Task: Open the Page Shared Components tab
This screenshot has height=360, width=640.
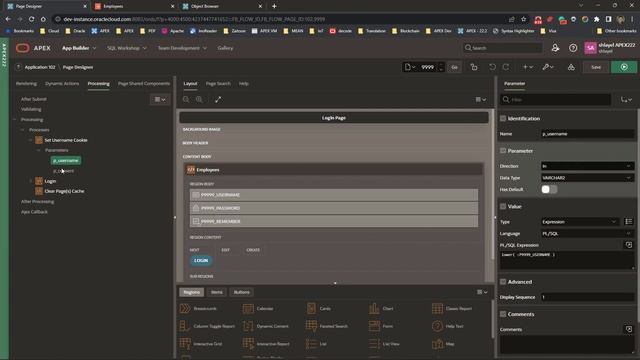Action: [144, 83]
